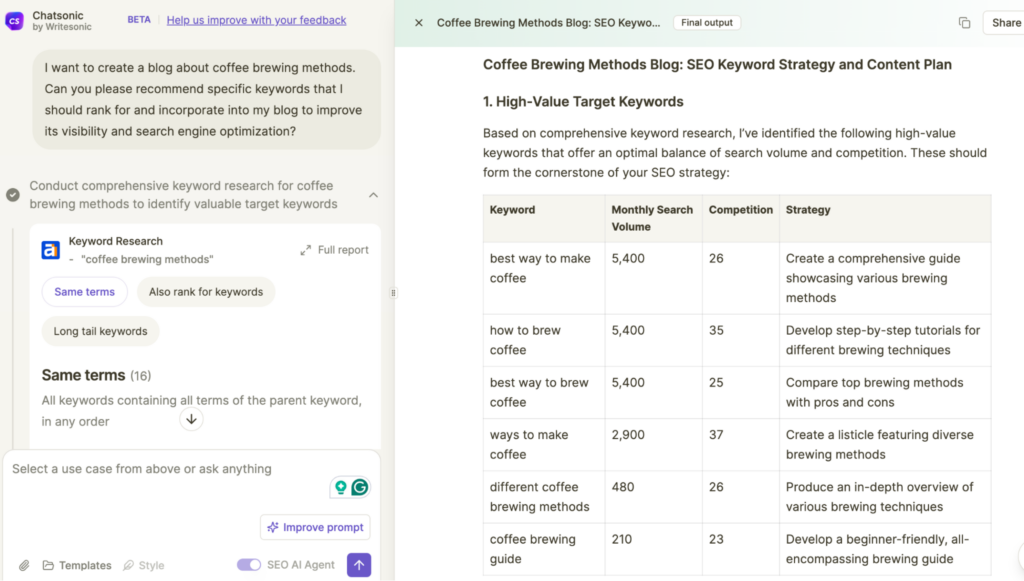Select the Long tail keywords tab
Viewport: 1024px width, 581px height.
(101, 331)
